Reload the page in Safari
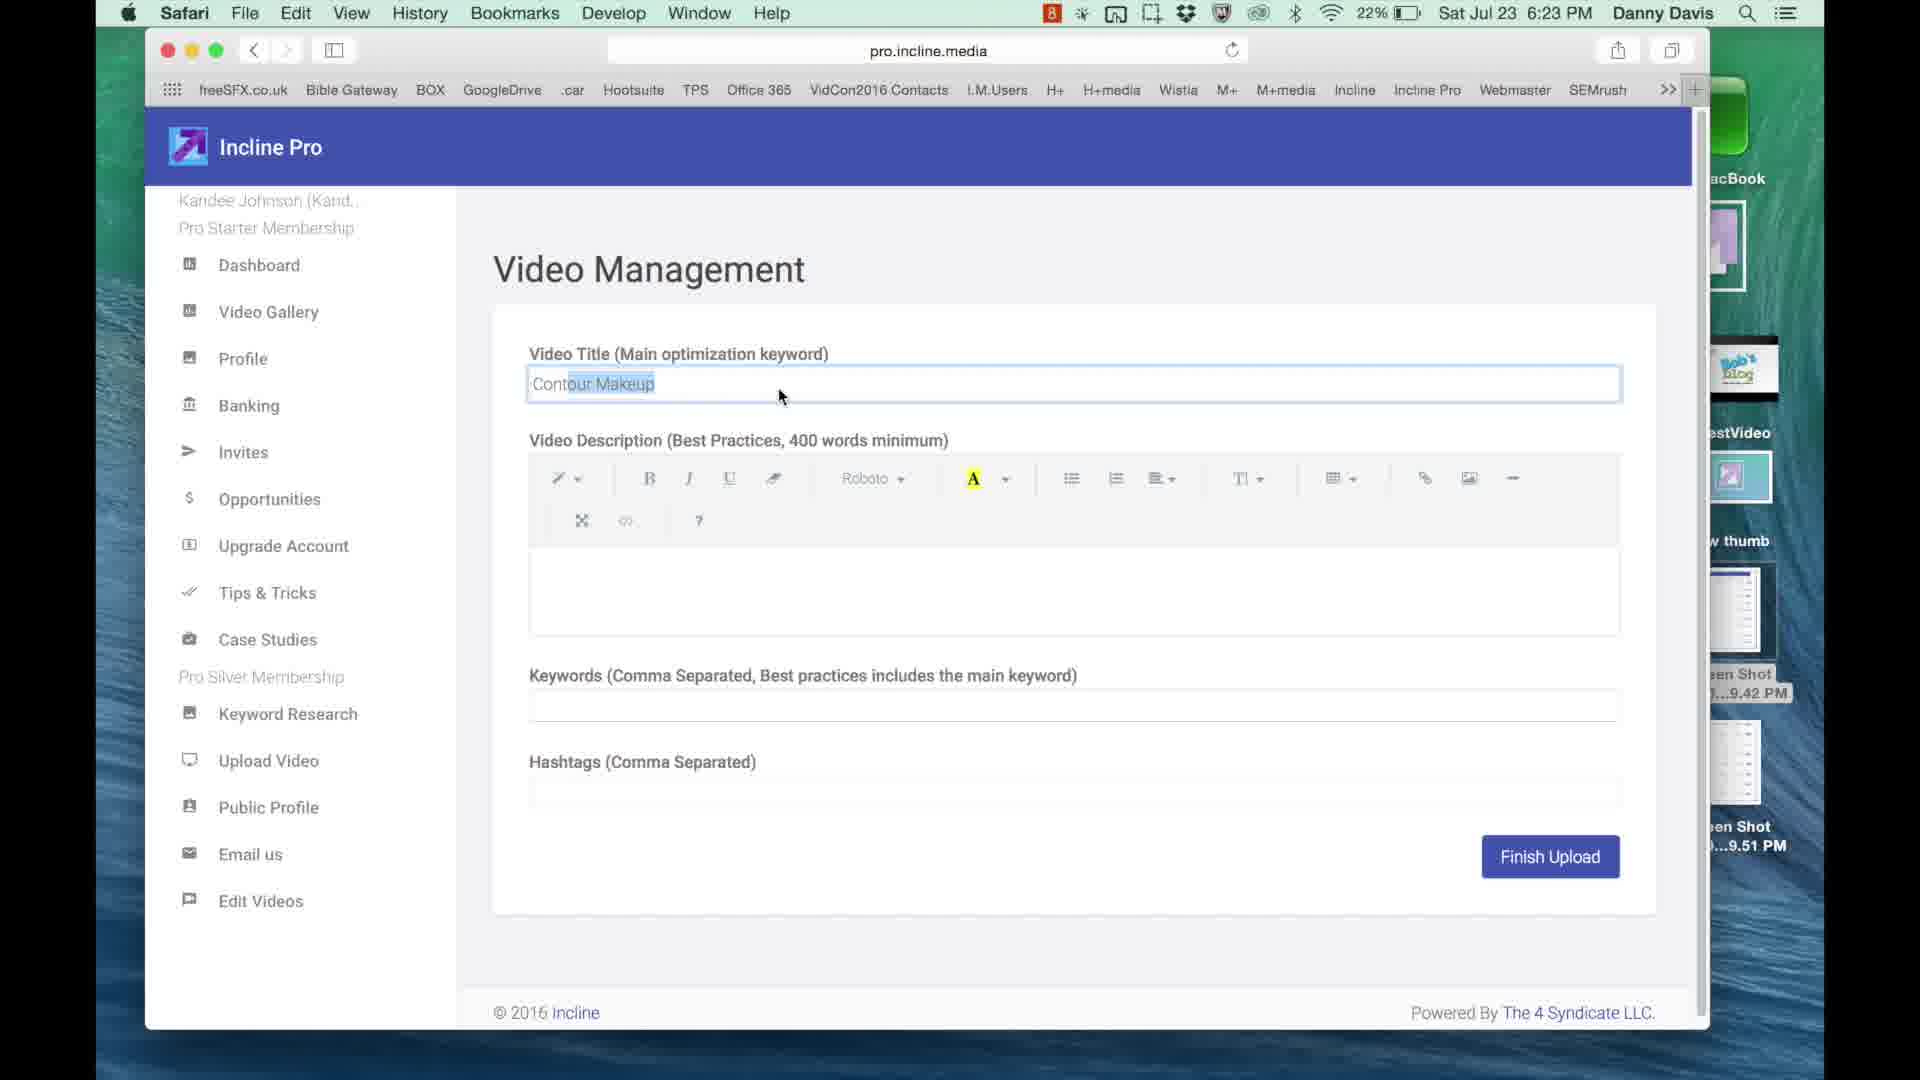The height and width of the screenshot is (1080, 1920). (x=1232, y=51)
